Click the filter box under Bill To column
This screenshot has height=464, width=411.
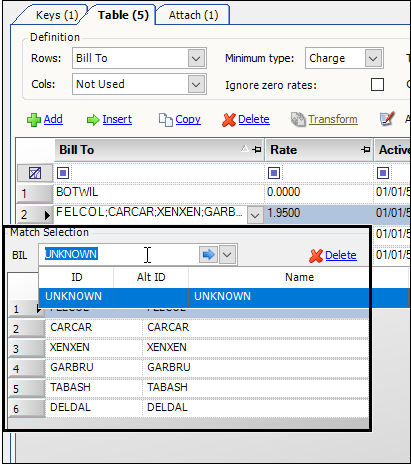63,173
